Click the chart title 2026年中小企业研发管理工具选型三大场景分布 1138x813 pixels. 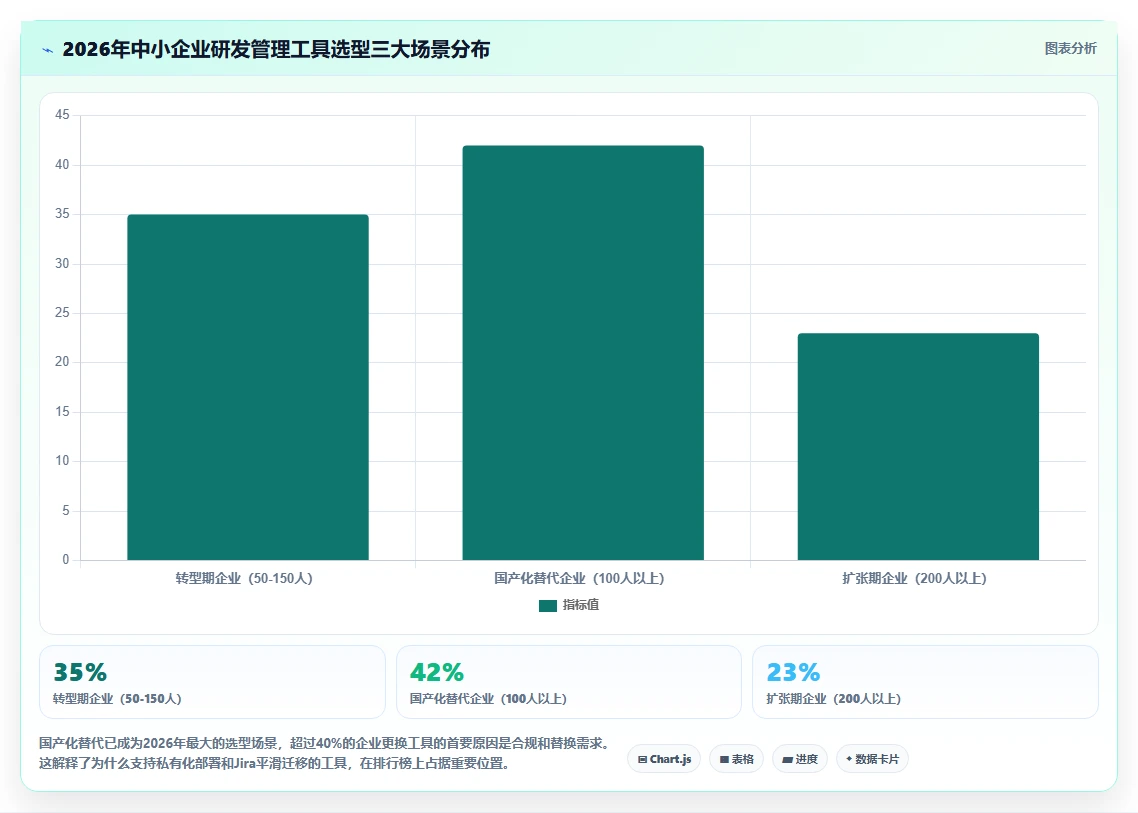[276, 49]
